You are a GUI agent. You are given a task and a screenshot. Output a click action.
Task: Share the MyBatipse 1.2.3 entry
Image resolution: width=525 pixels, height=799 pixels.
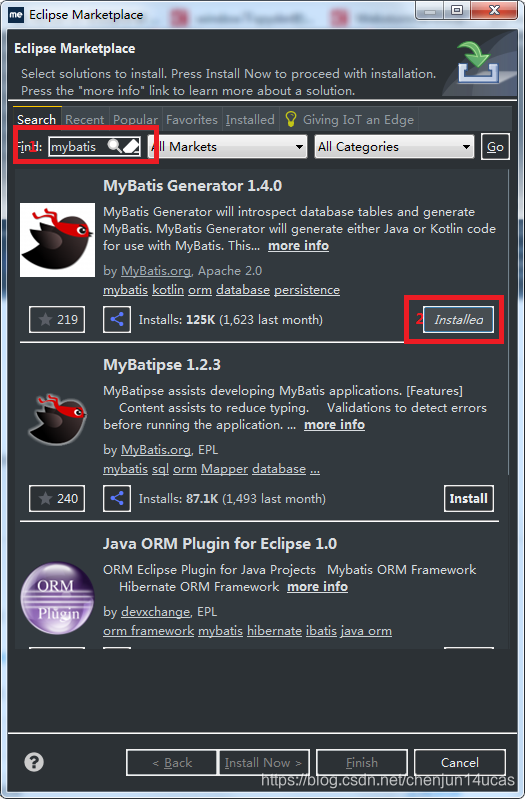click(x=117, y=498)
